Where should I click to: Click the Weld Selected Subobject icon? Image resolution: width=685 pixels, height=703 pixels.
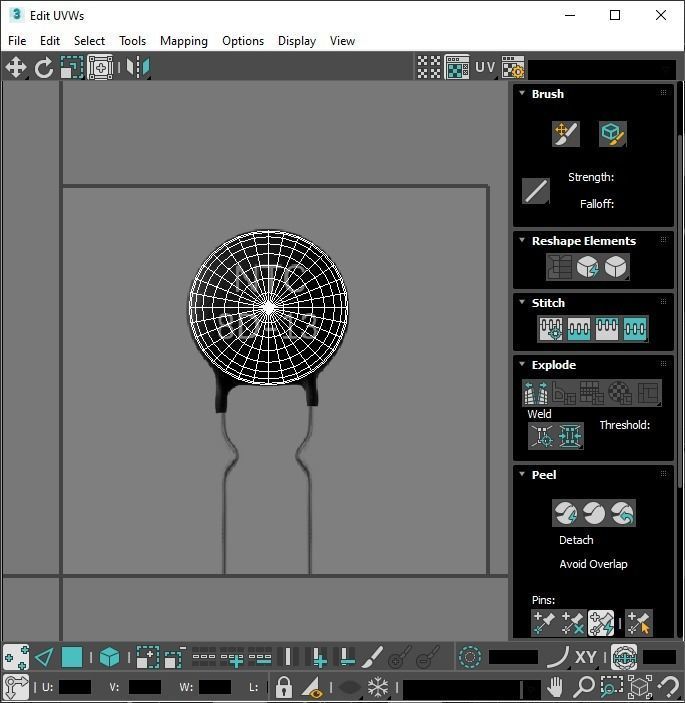pyautogui.click(x=570, y=436)
